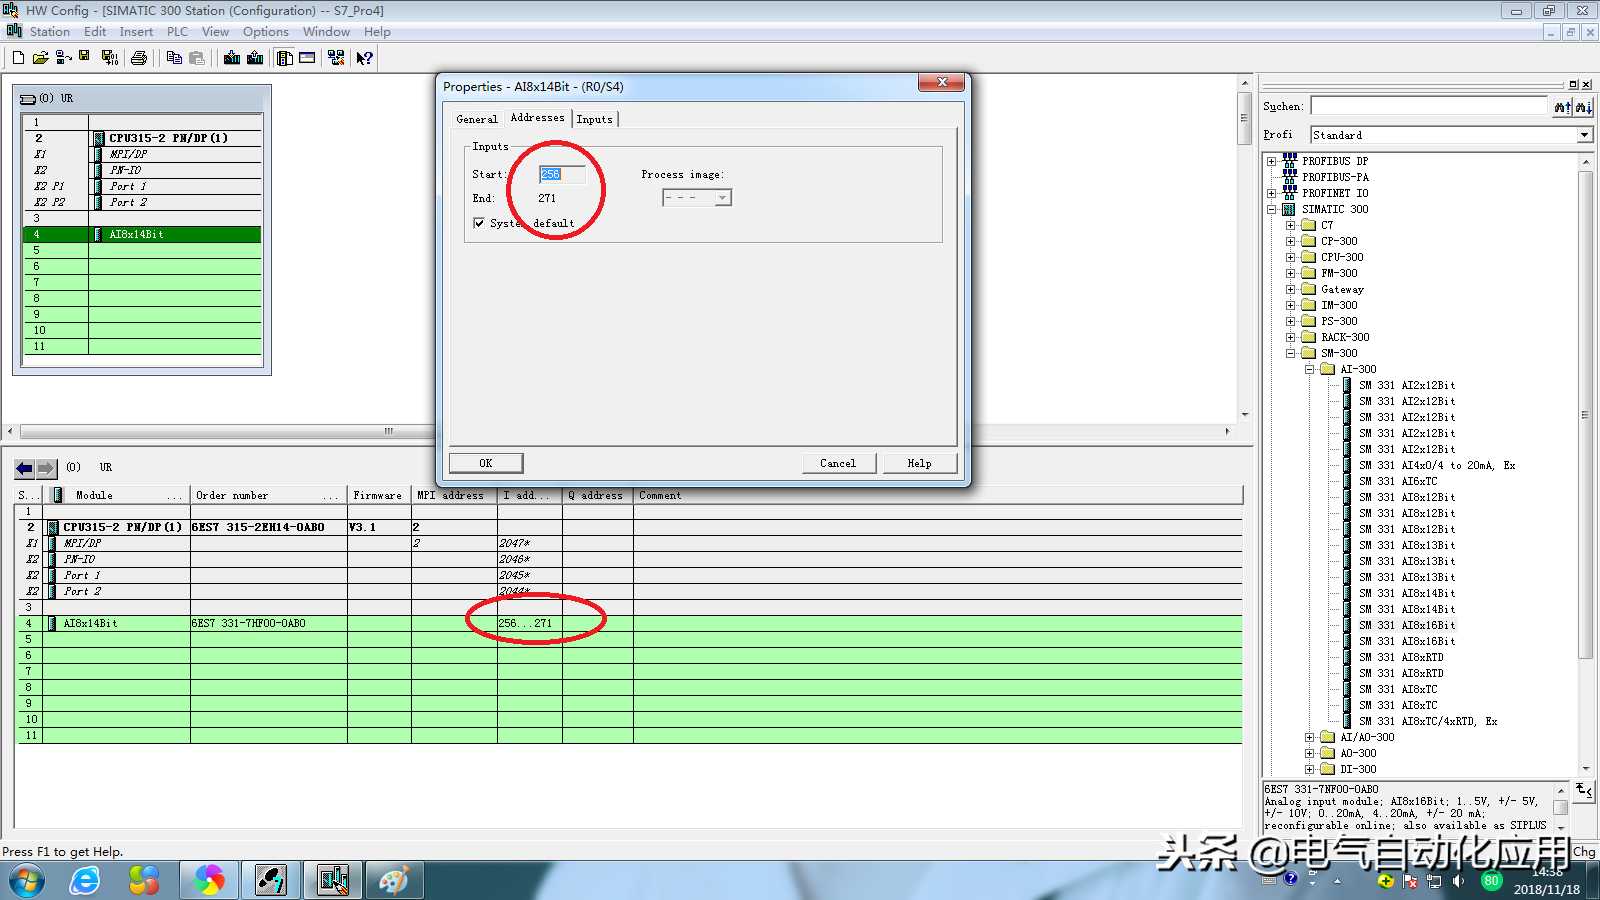Click the catalog search-up binoculars icon

click(x=1562, y=107)
